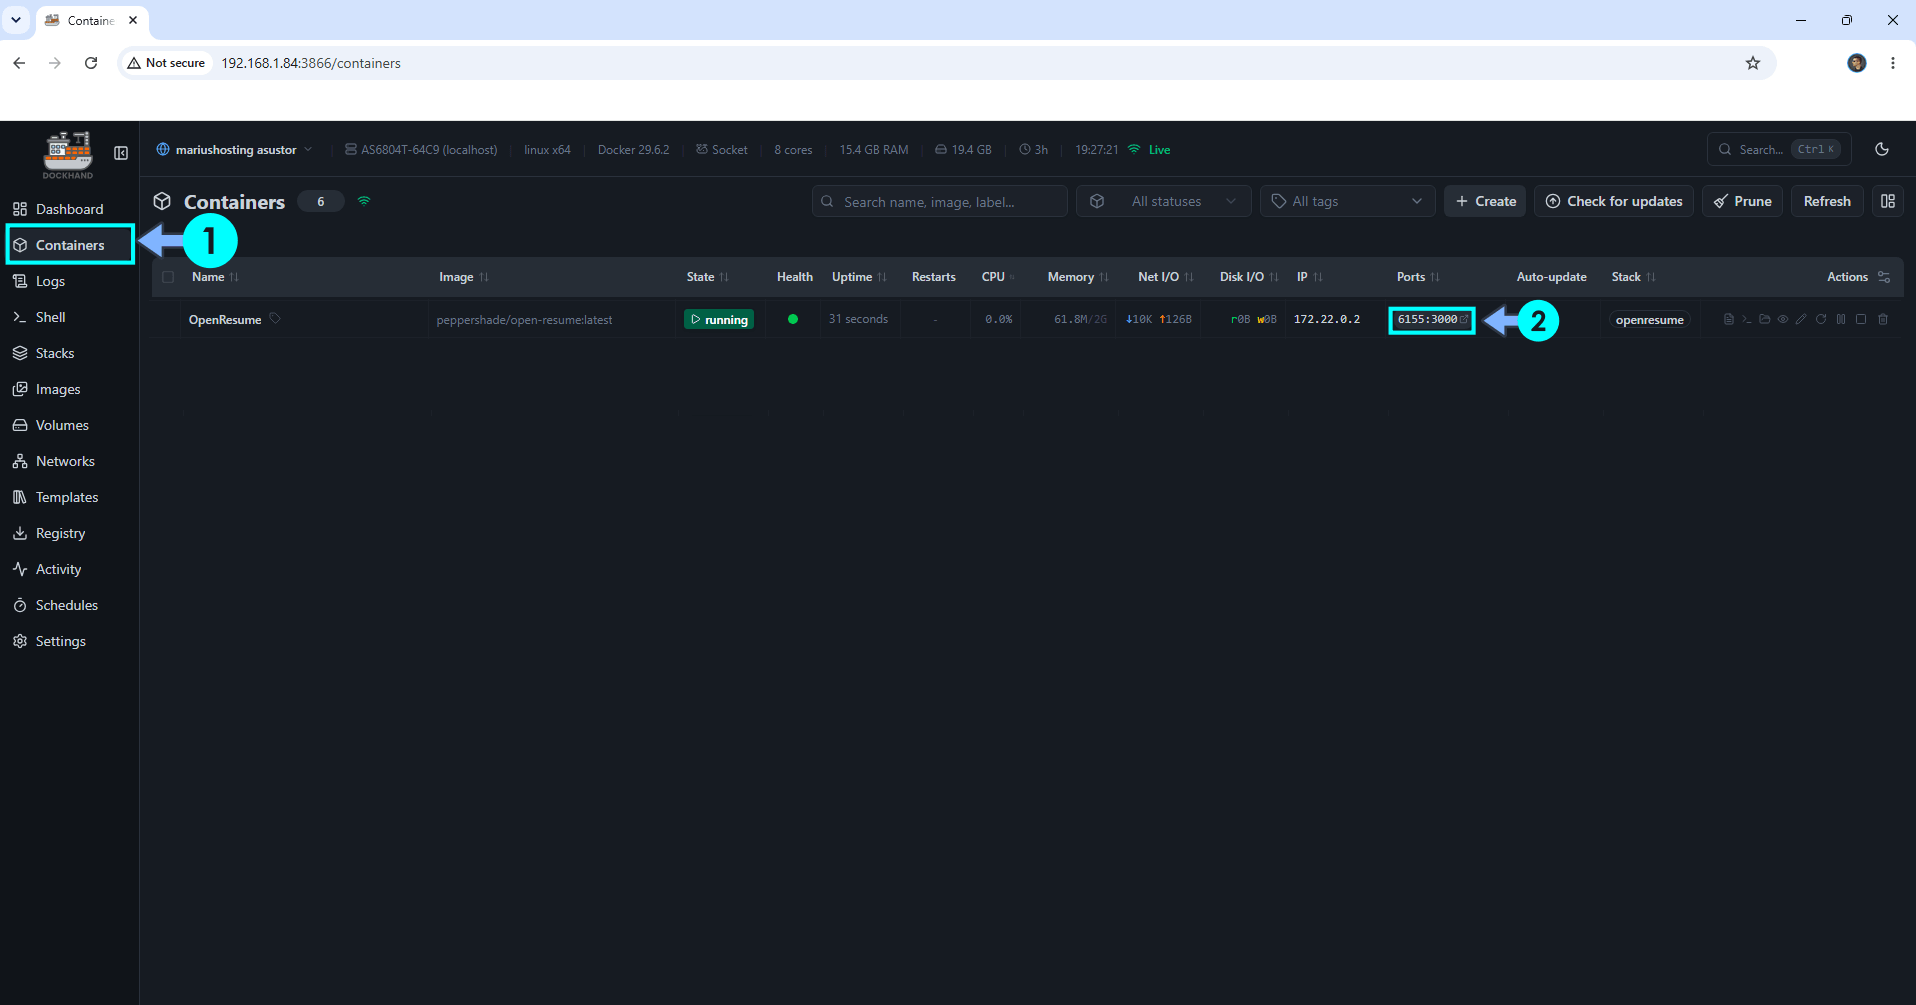Click the Refresh button
Viewport: 1916px width, 1005px height.
[x=1827, y=201]
